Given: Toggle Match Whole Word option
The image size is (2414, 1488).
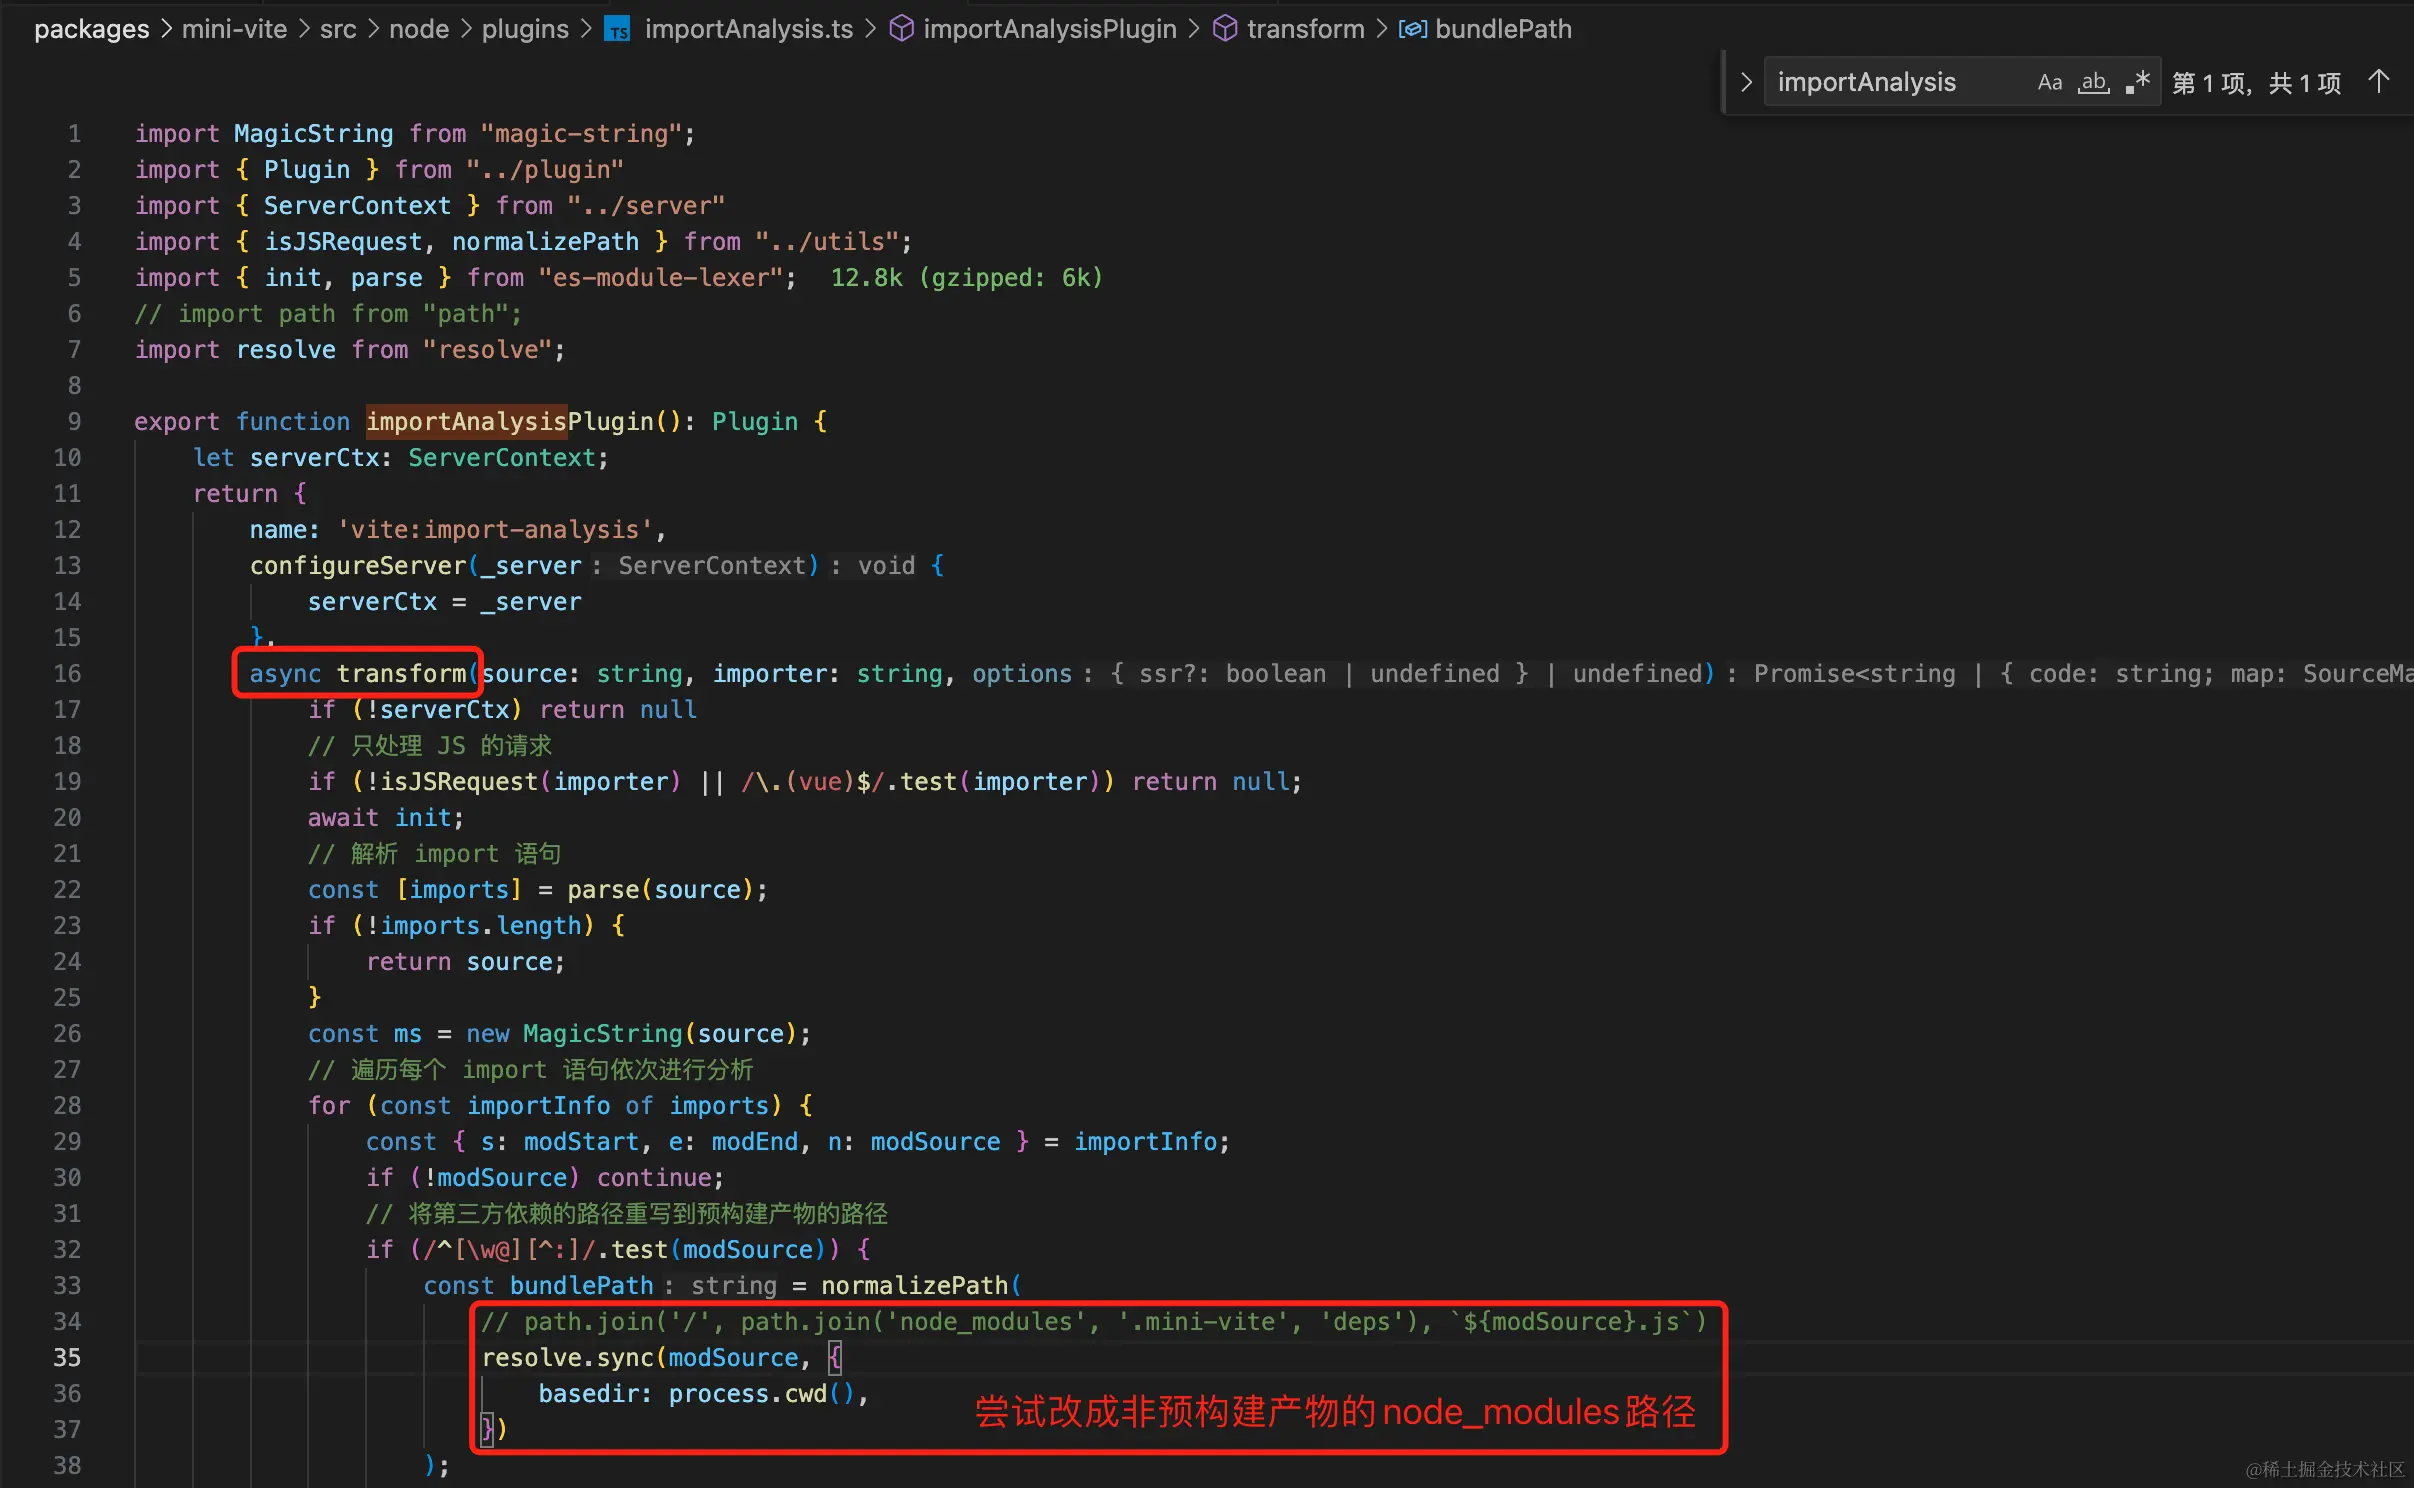Looking at the screenshot, I should pyautogui.click(x=2094, y=83).
